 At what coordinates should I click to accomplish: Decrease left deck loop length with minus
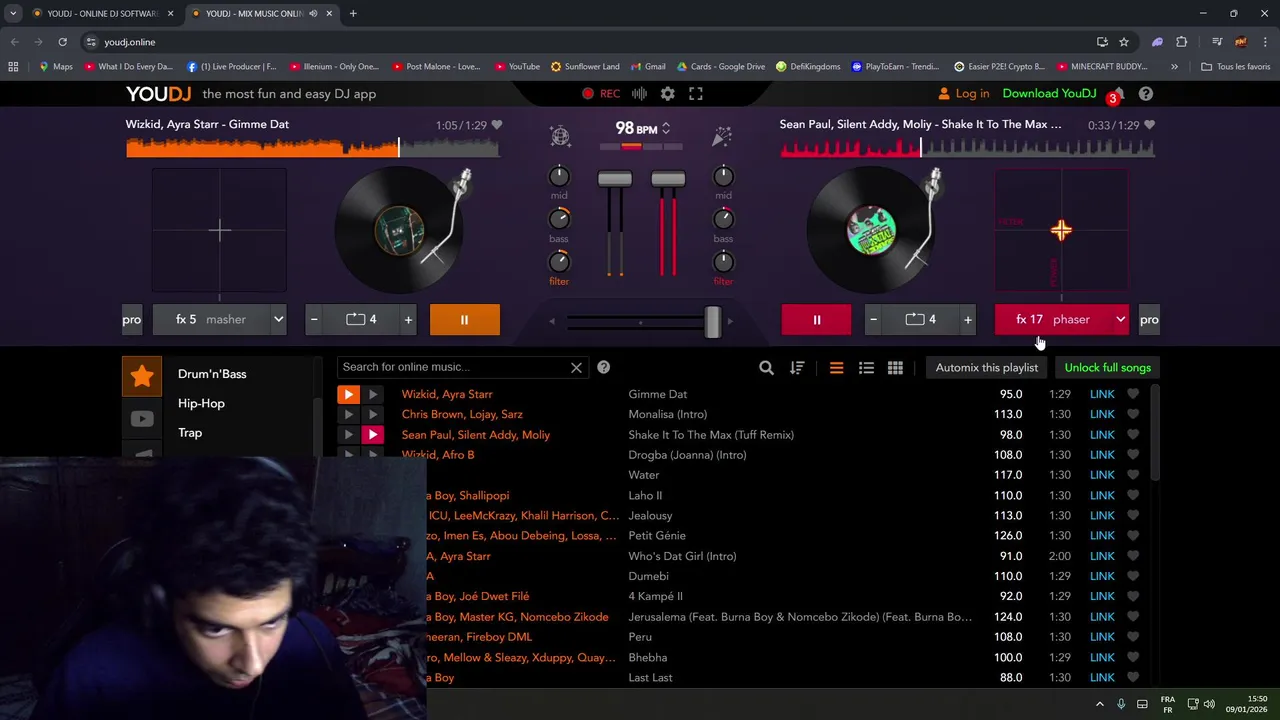pos(314,319)
